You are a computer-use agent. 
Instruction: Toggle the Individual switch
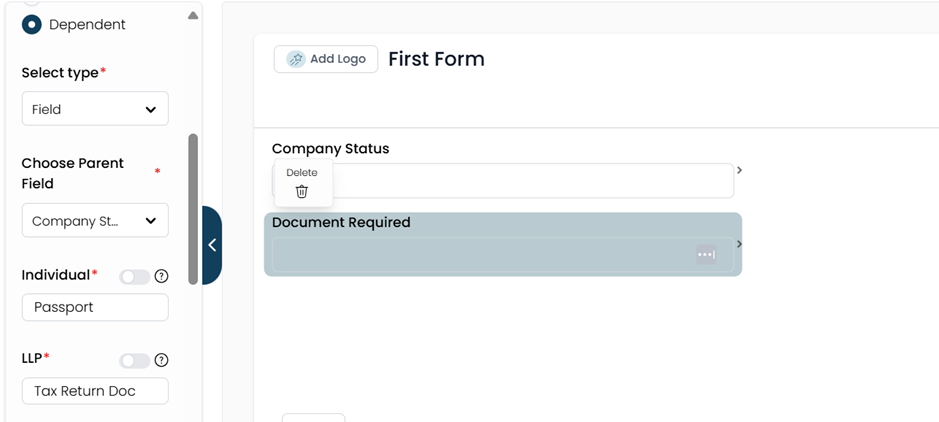[134, 277]
